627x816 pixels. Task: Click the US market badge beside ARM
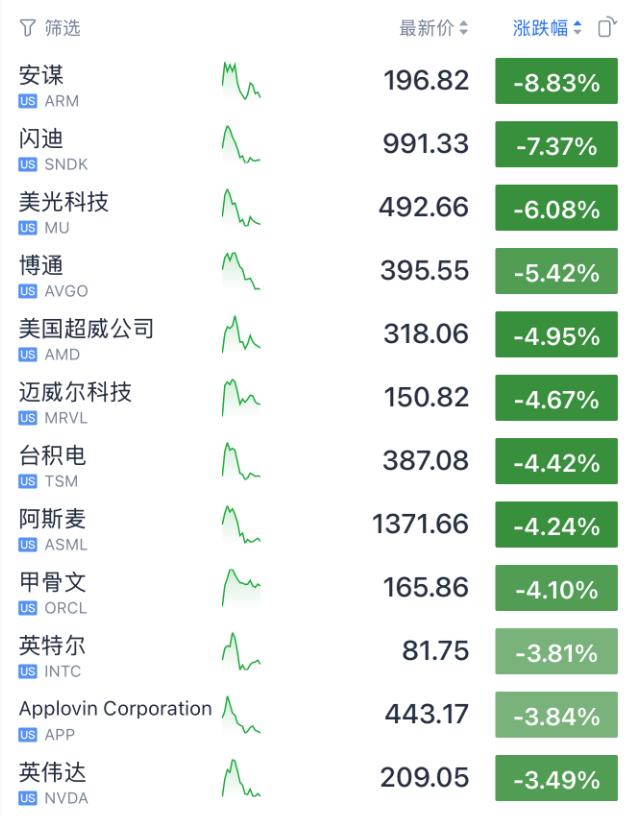click(x=28, y=101)
